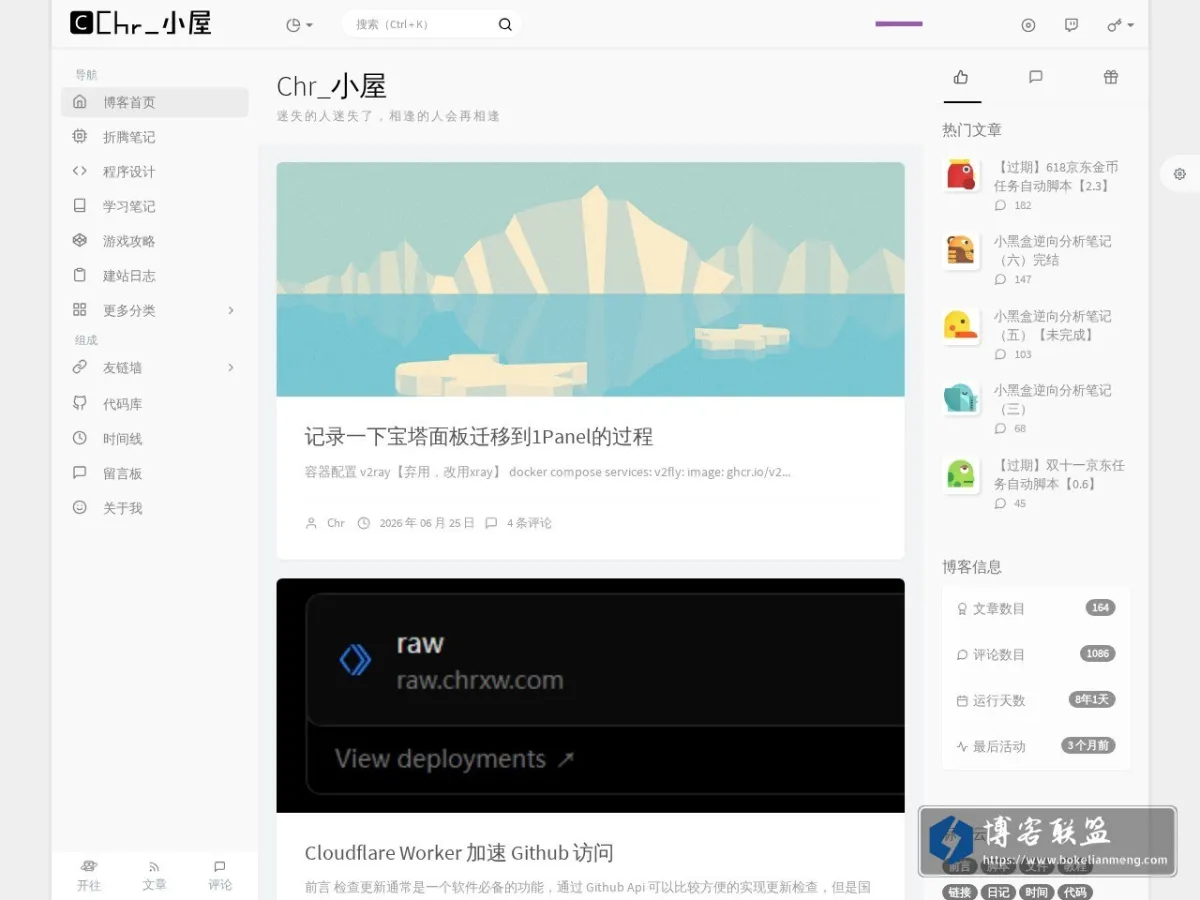This screenshot has height=900, width=1200.
Task: Open 小黑盒逆向分析笔记（六）完结
Action: click(1052, 250)
